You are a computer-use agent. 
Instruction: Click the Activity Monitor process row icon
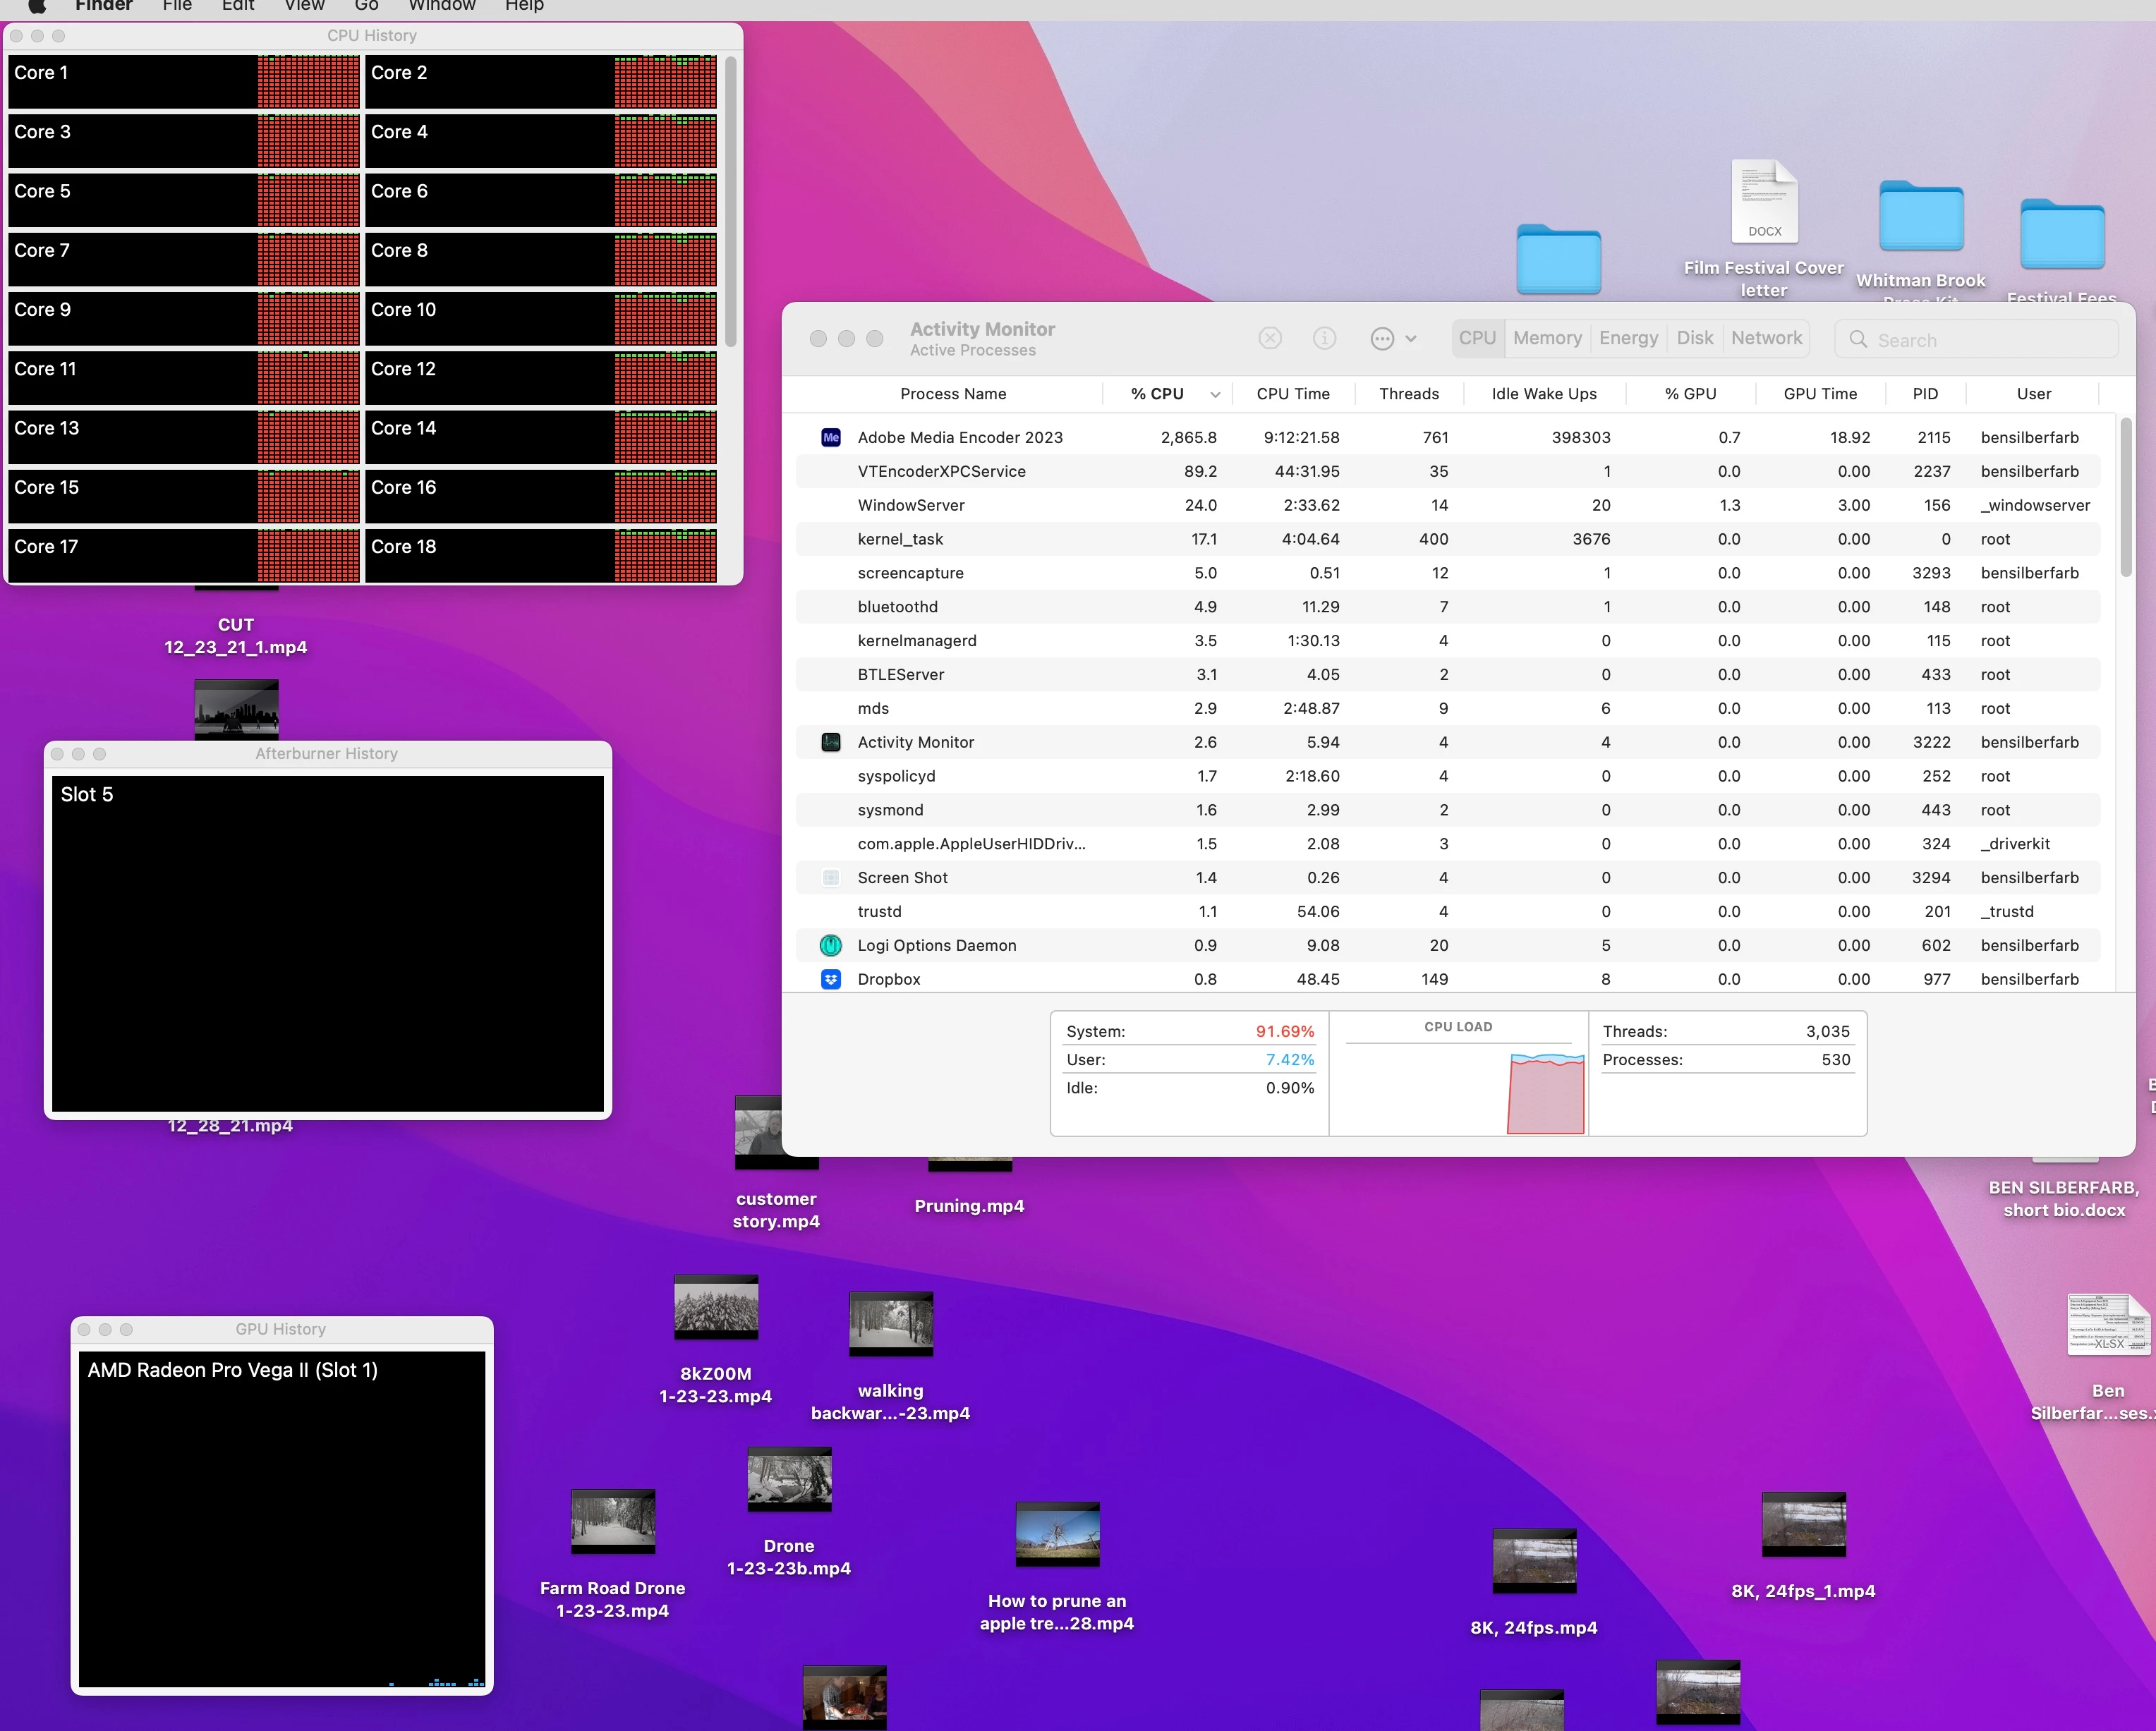(831, 742)
